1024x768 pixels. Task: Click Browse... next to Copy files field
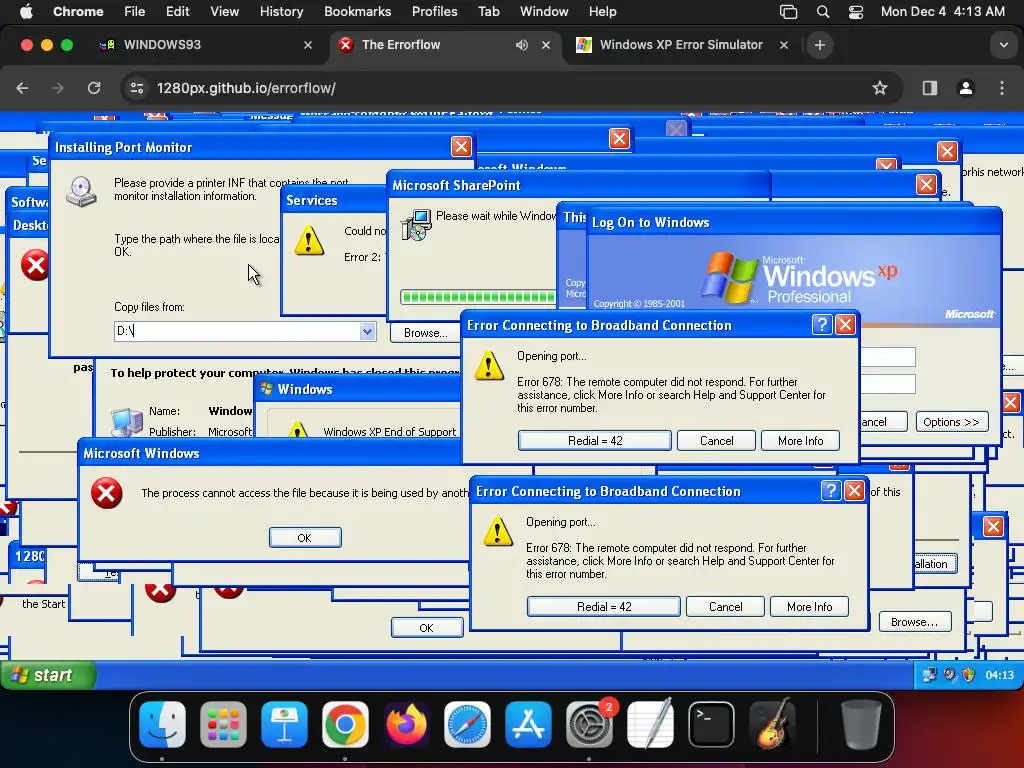(425, 332)
